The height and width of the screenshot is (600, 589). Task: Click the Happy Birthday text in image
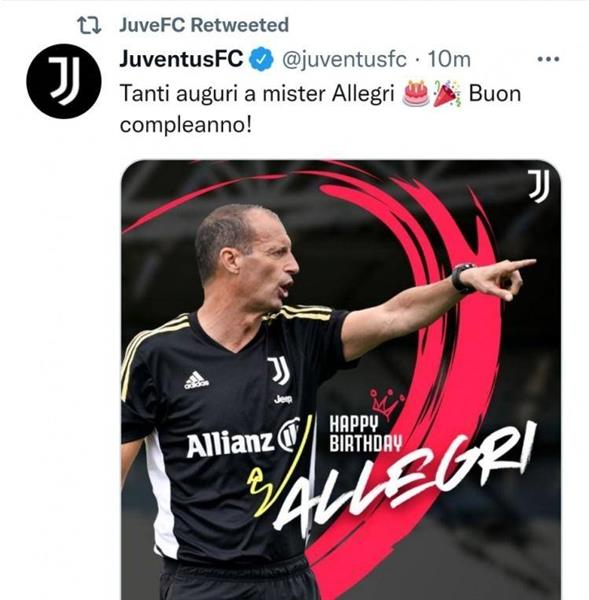point(365,434)
